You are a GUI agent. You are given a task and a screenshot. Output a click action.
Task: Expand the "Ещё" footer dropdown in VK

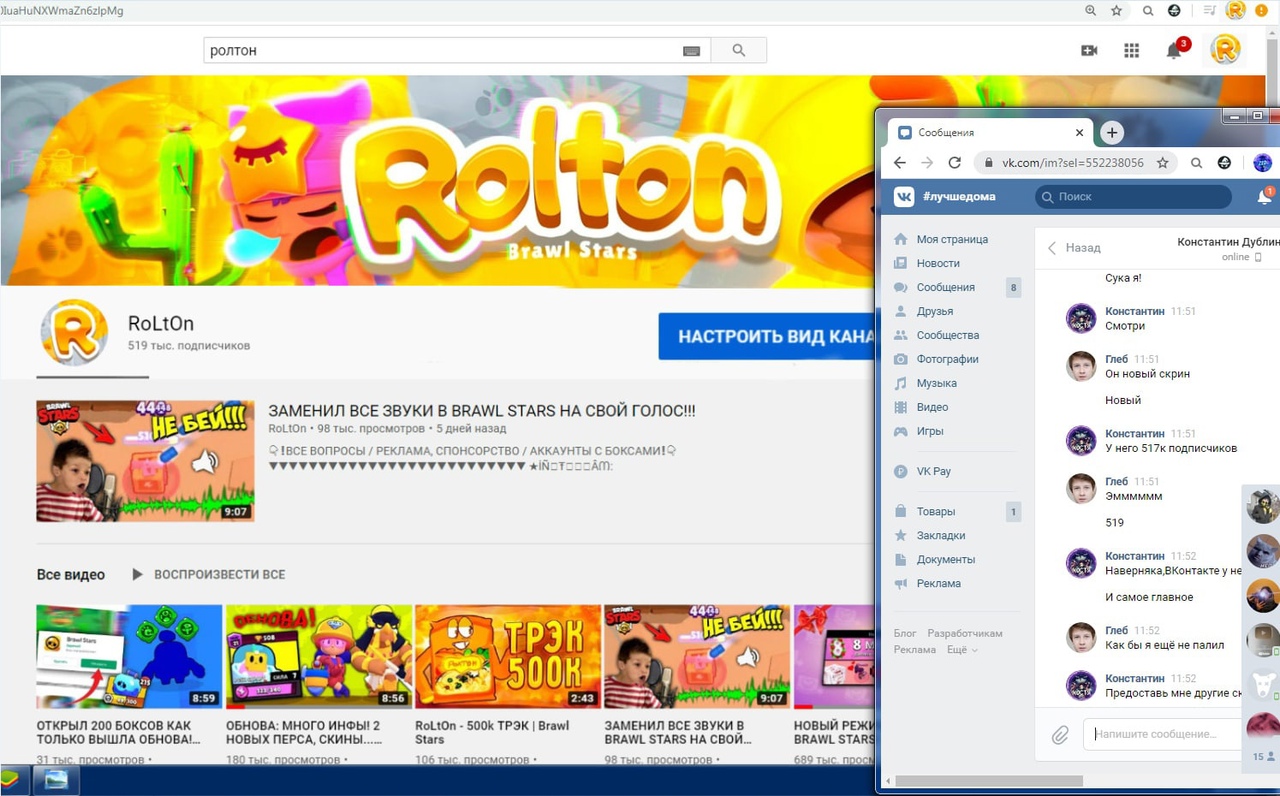[x=961, y=650]
